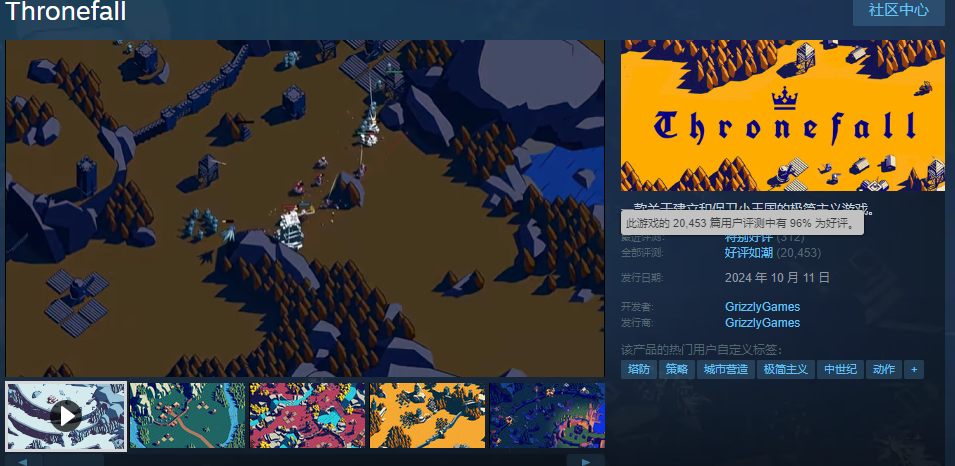Image resolution: width=955 pixels, height=466 pixels.
Task: Select the 城市营造 tag
Action: 725,369
